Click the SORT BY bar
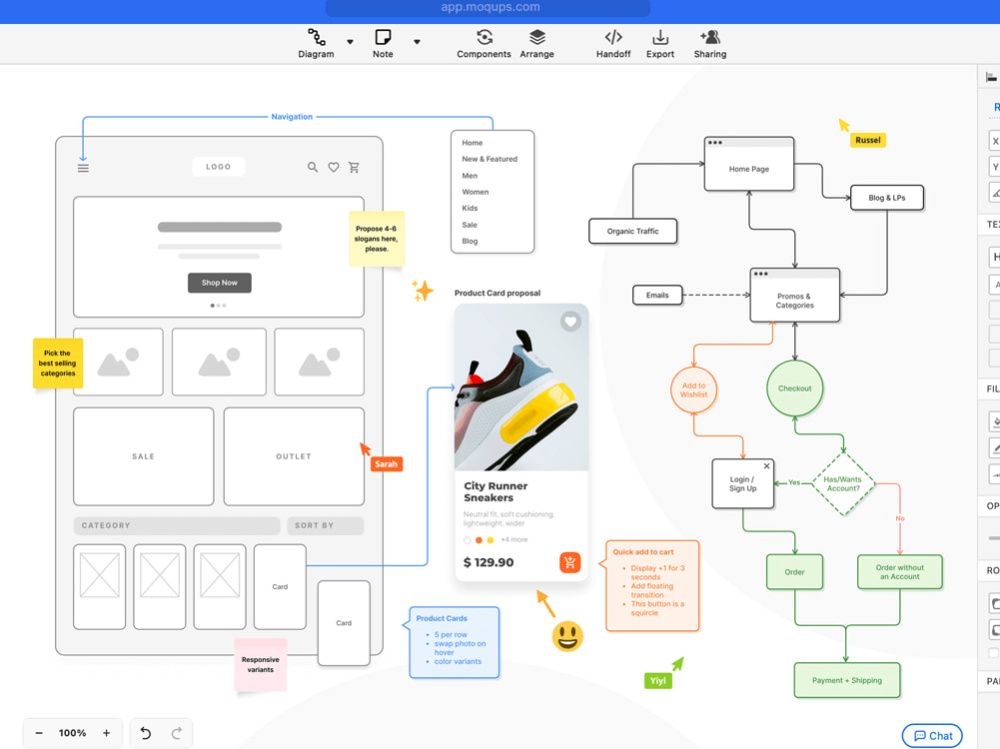The image size is (1000, 749). point(325,526)
